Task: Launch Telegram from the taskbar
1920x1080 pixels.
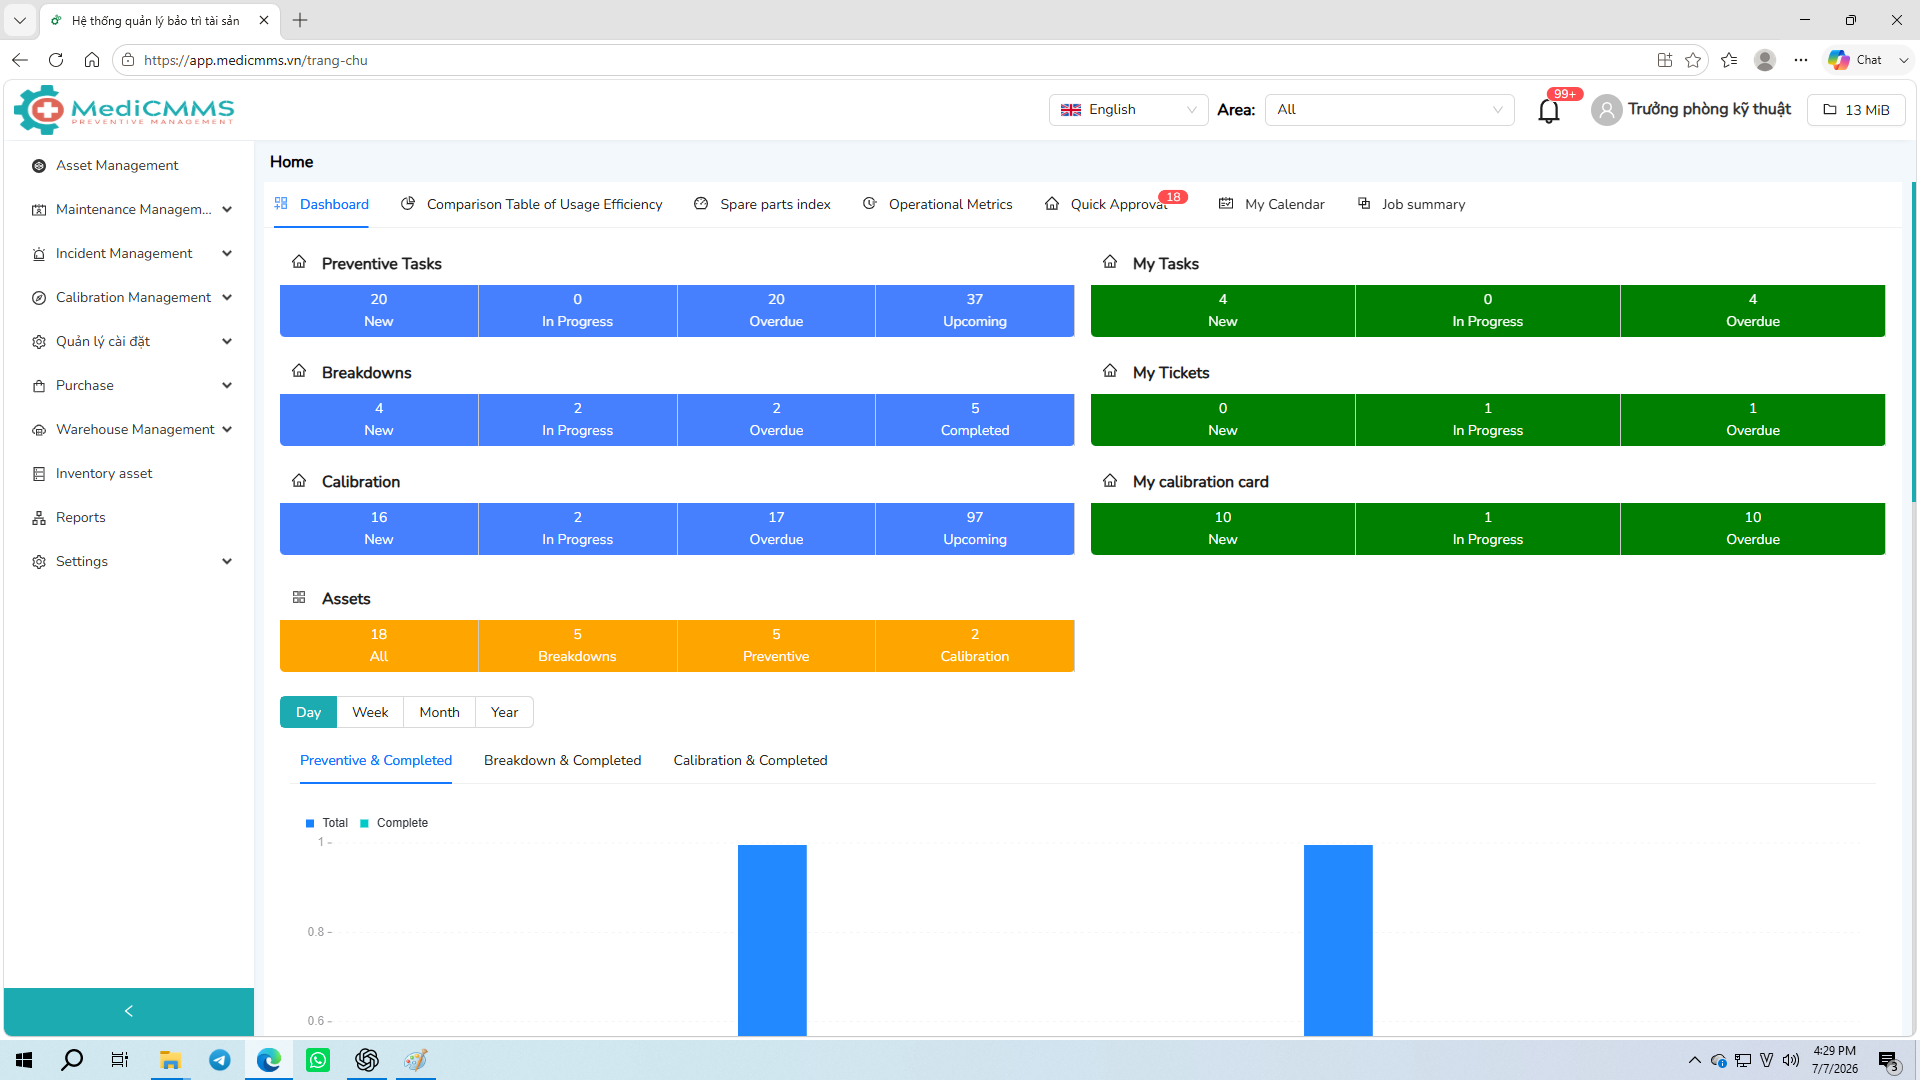Action: [x=220, y=1060]
